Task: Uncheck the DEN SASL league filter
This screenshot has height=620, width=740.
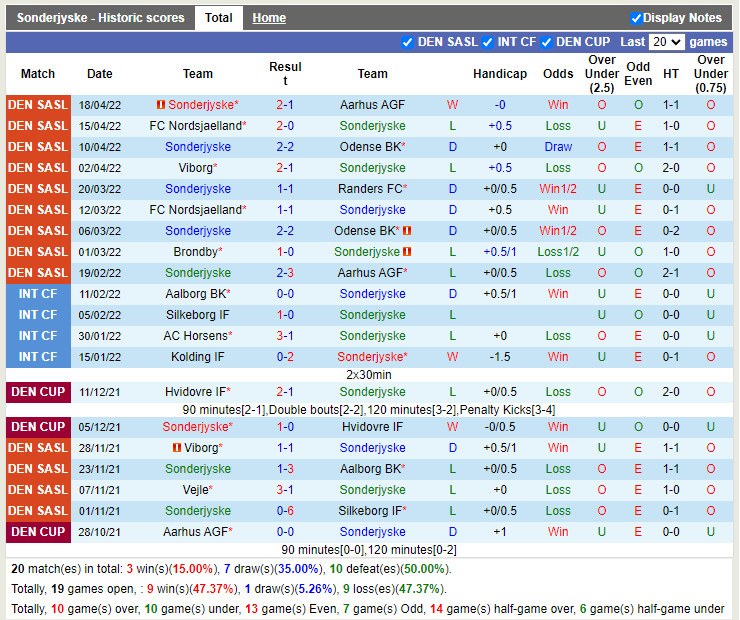Action: (407, 42)
